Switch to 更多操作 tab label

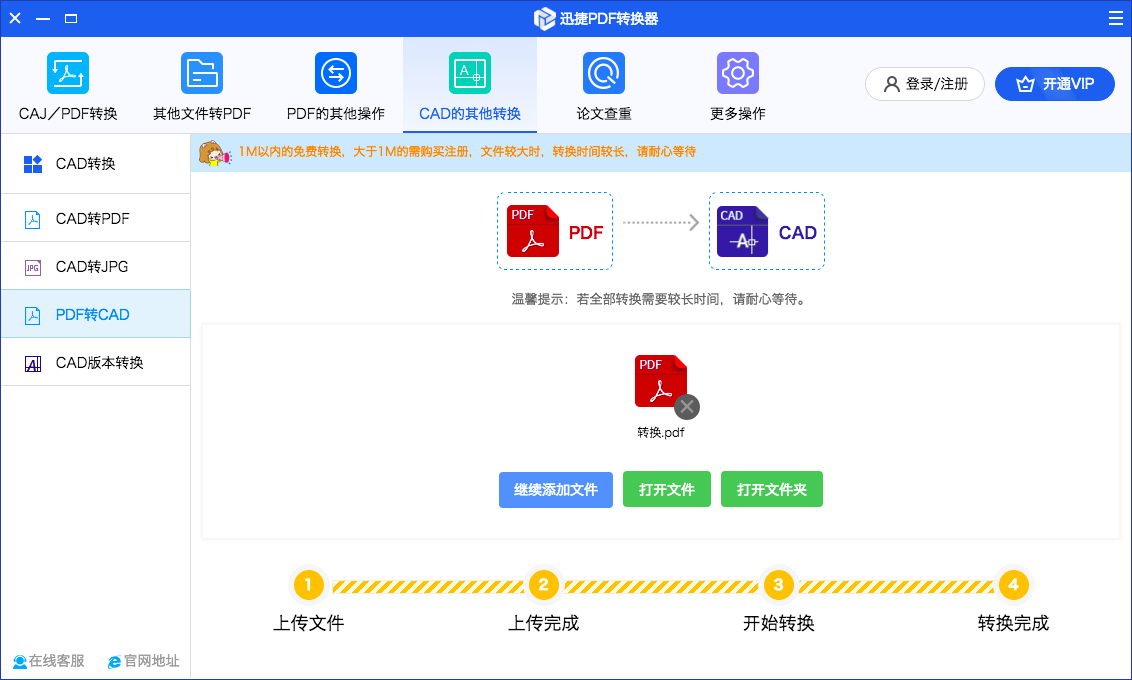tap(738, 114)
